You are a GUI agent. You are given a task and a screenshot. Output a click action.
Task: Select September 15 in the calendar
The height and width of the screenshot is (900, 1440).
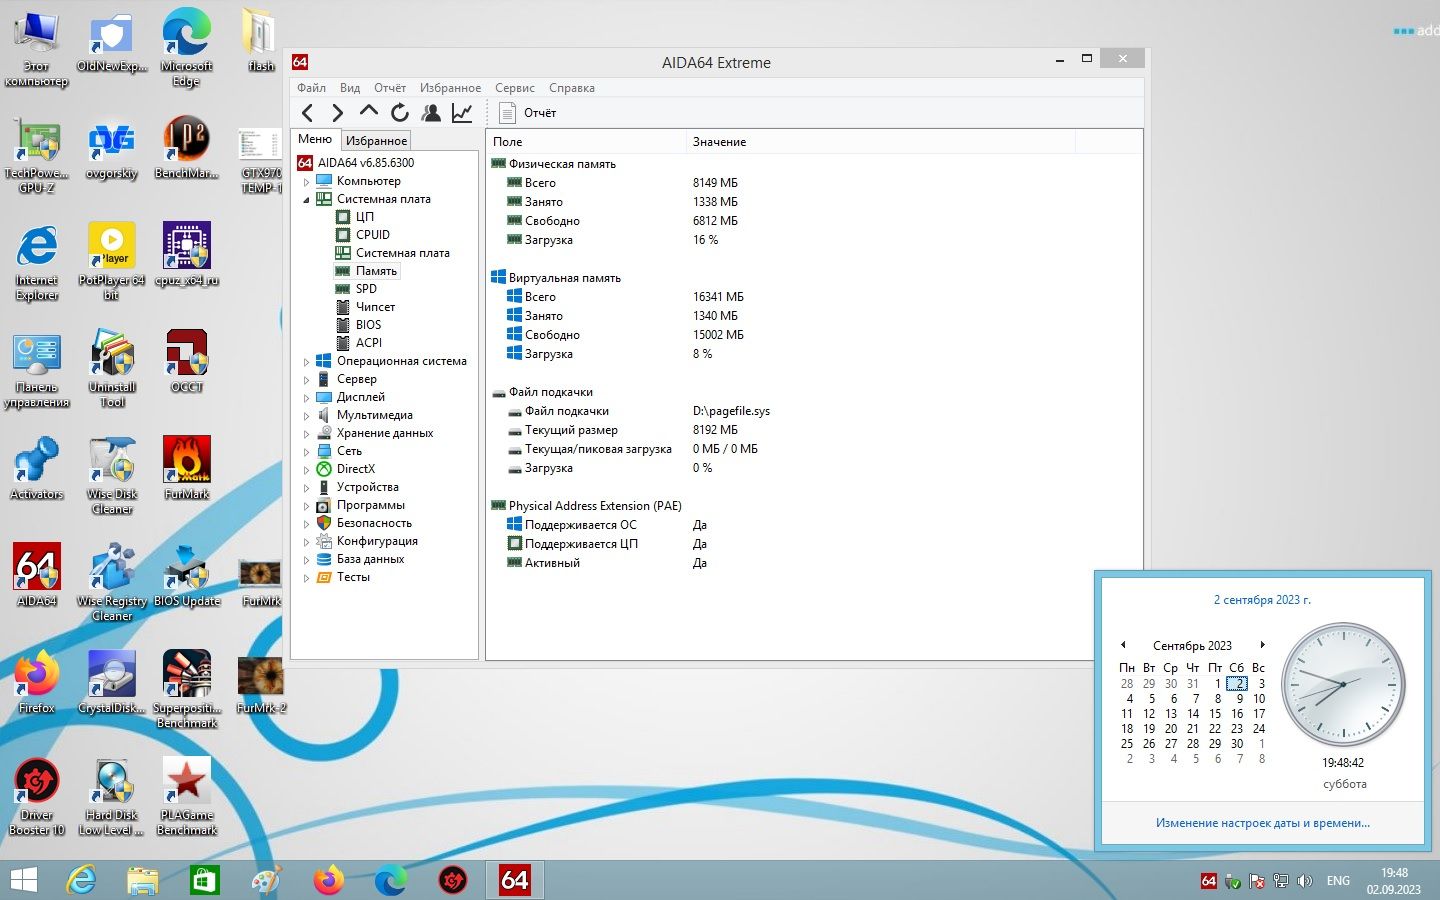click(x=1215, y=714)
